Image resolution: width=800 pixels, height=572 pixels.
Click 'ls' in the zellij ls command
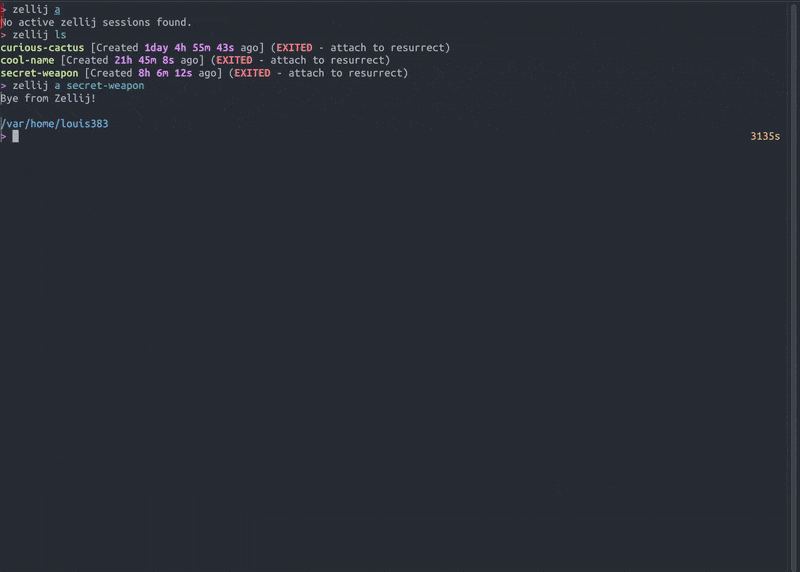coord(60,35)
